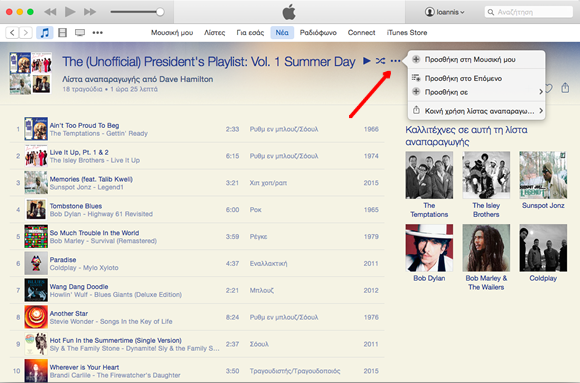
Task: Click the Αναζήτηση search field
Action: (529, 12)
